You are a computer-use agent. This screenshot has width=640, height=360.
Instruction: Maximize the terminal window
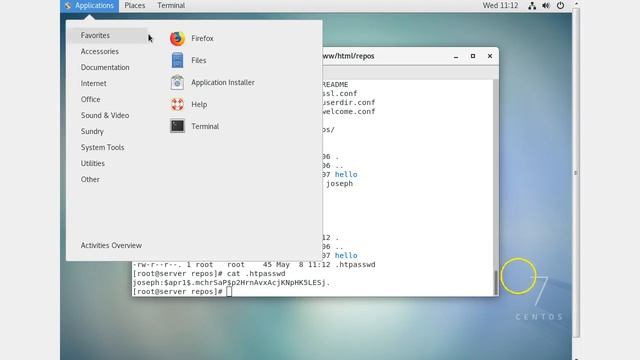point(473,56)
